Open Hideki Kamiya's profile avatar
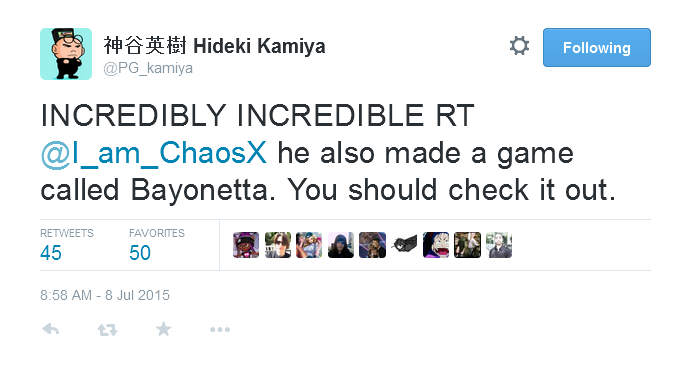The width and height of the screenshot is (690, 366). point(66,54)
